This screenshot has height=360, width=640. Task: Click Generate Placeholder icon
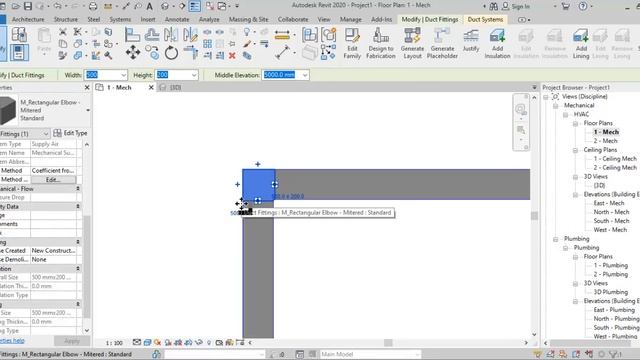tap(442, 43)
